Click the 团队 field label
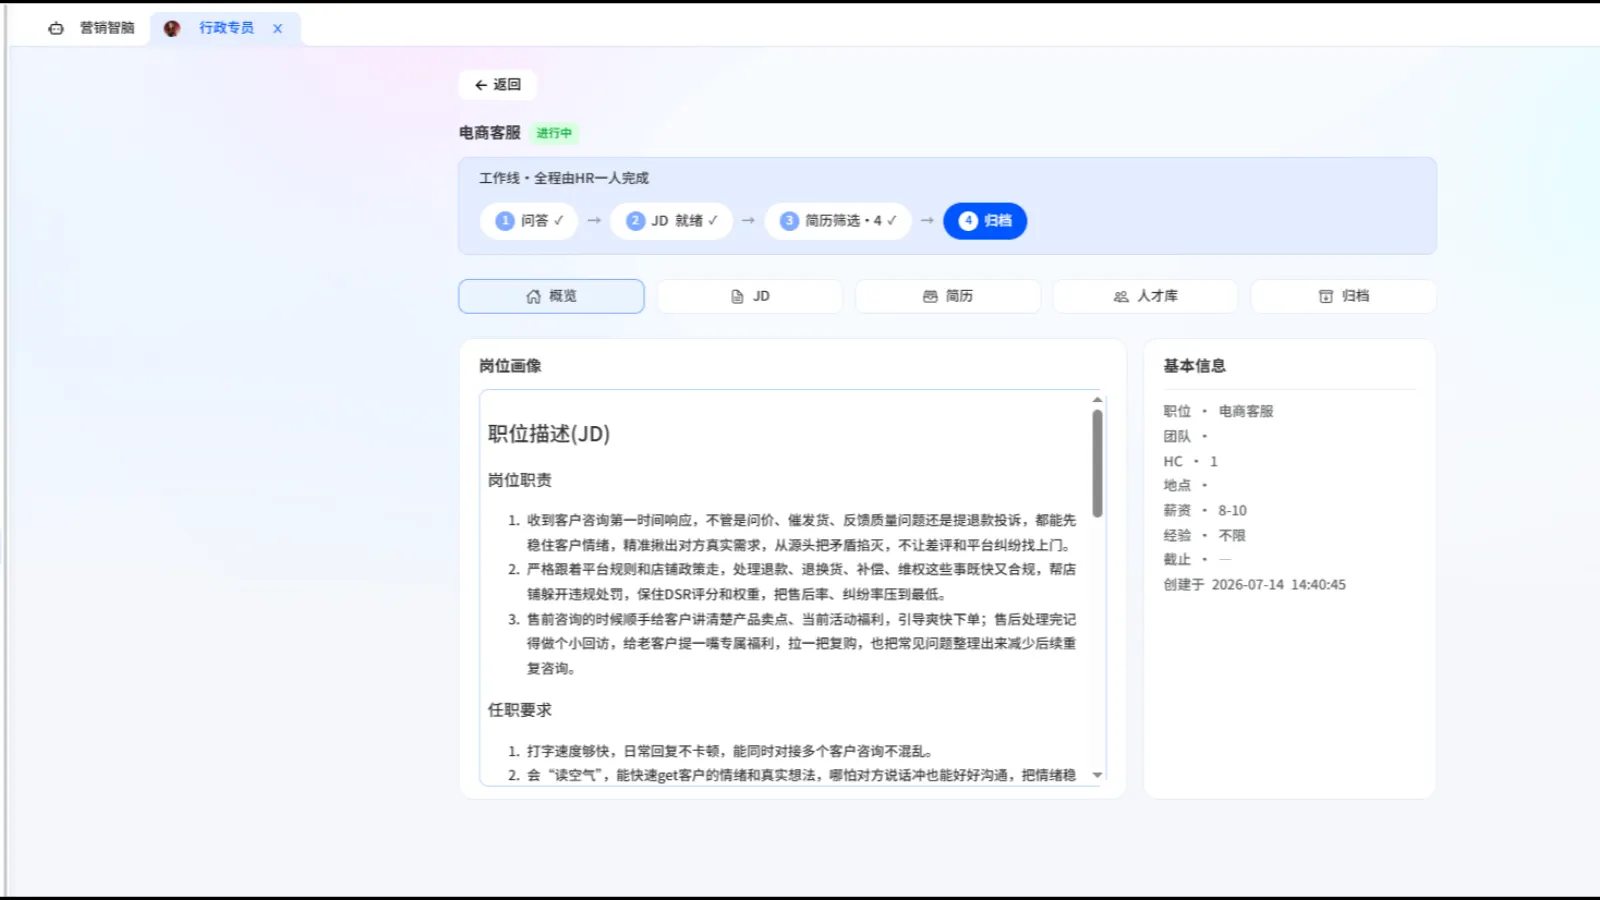Image resolution: width=1600 pixels, height=900 pixels. pyautogui.click(x=1177, y=436)
